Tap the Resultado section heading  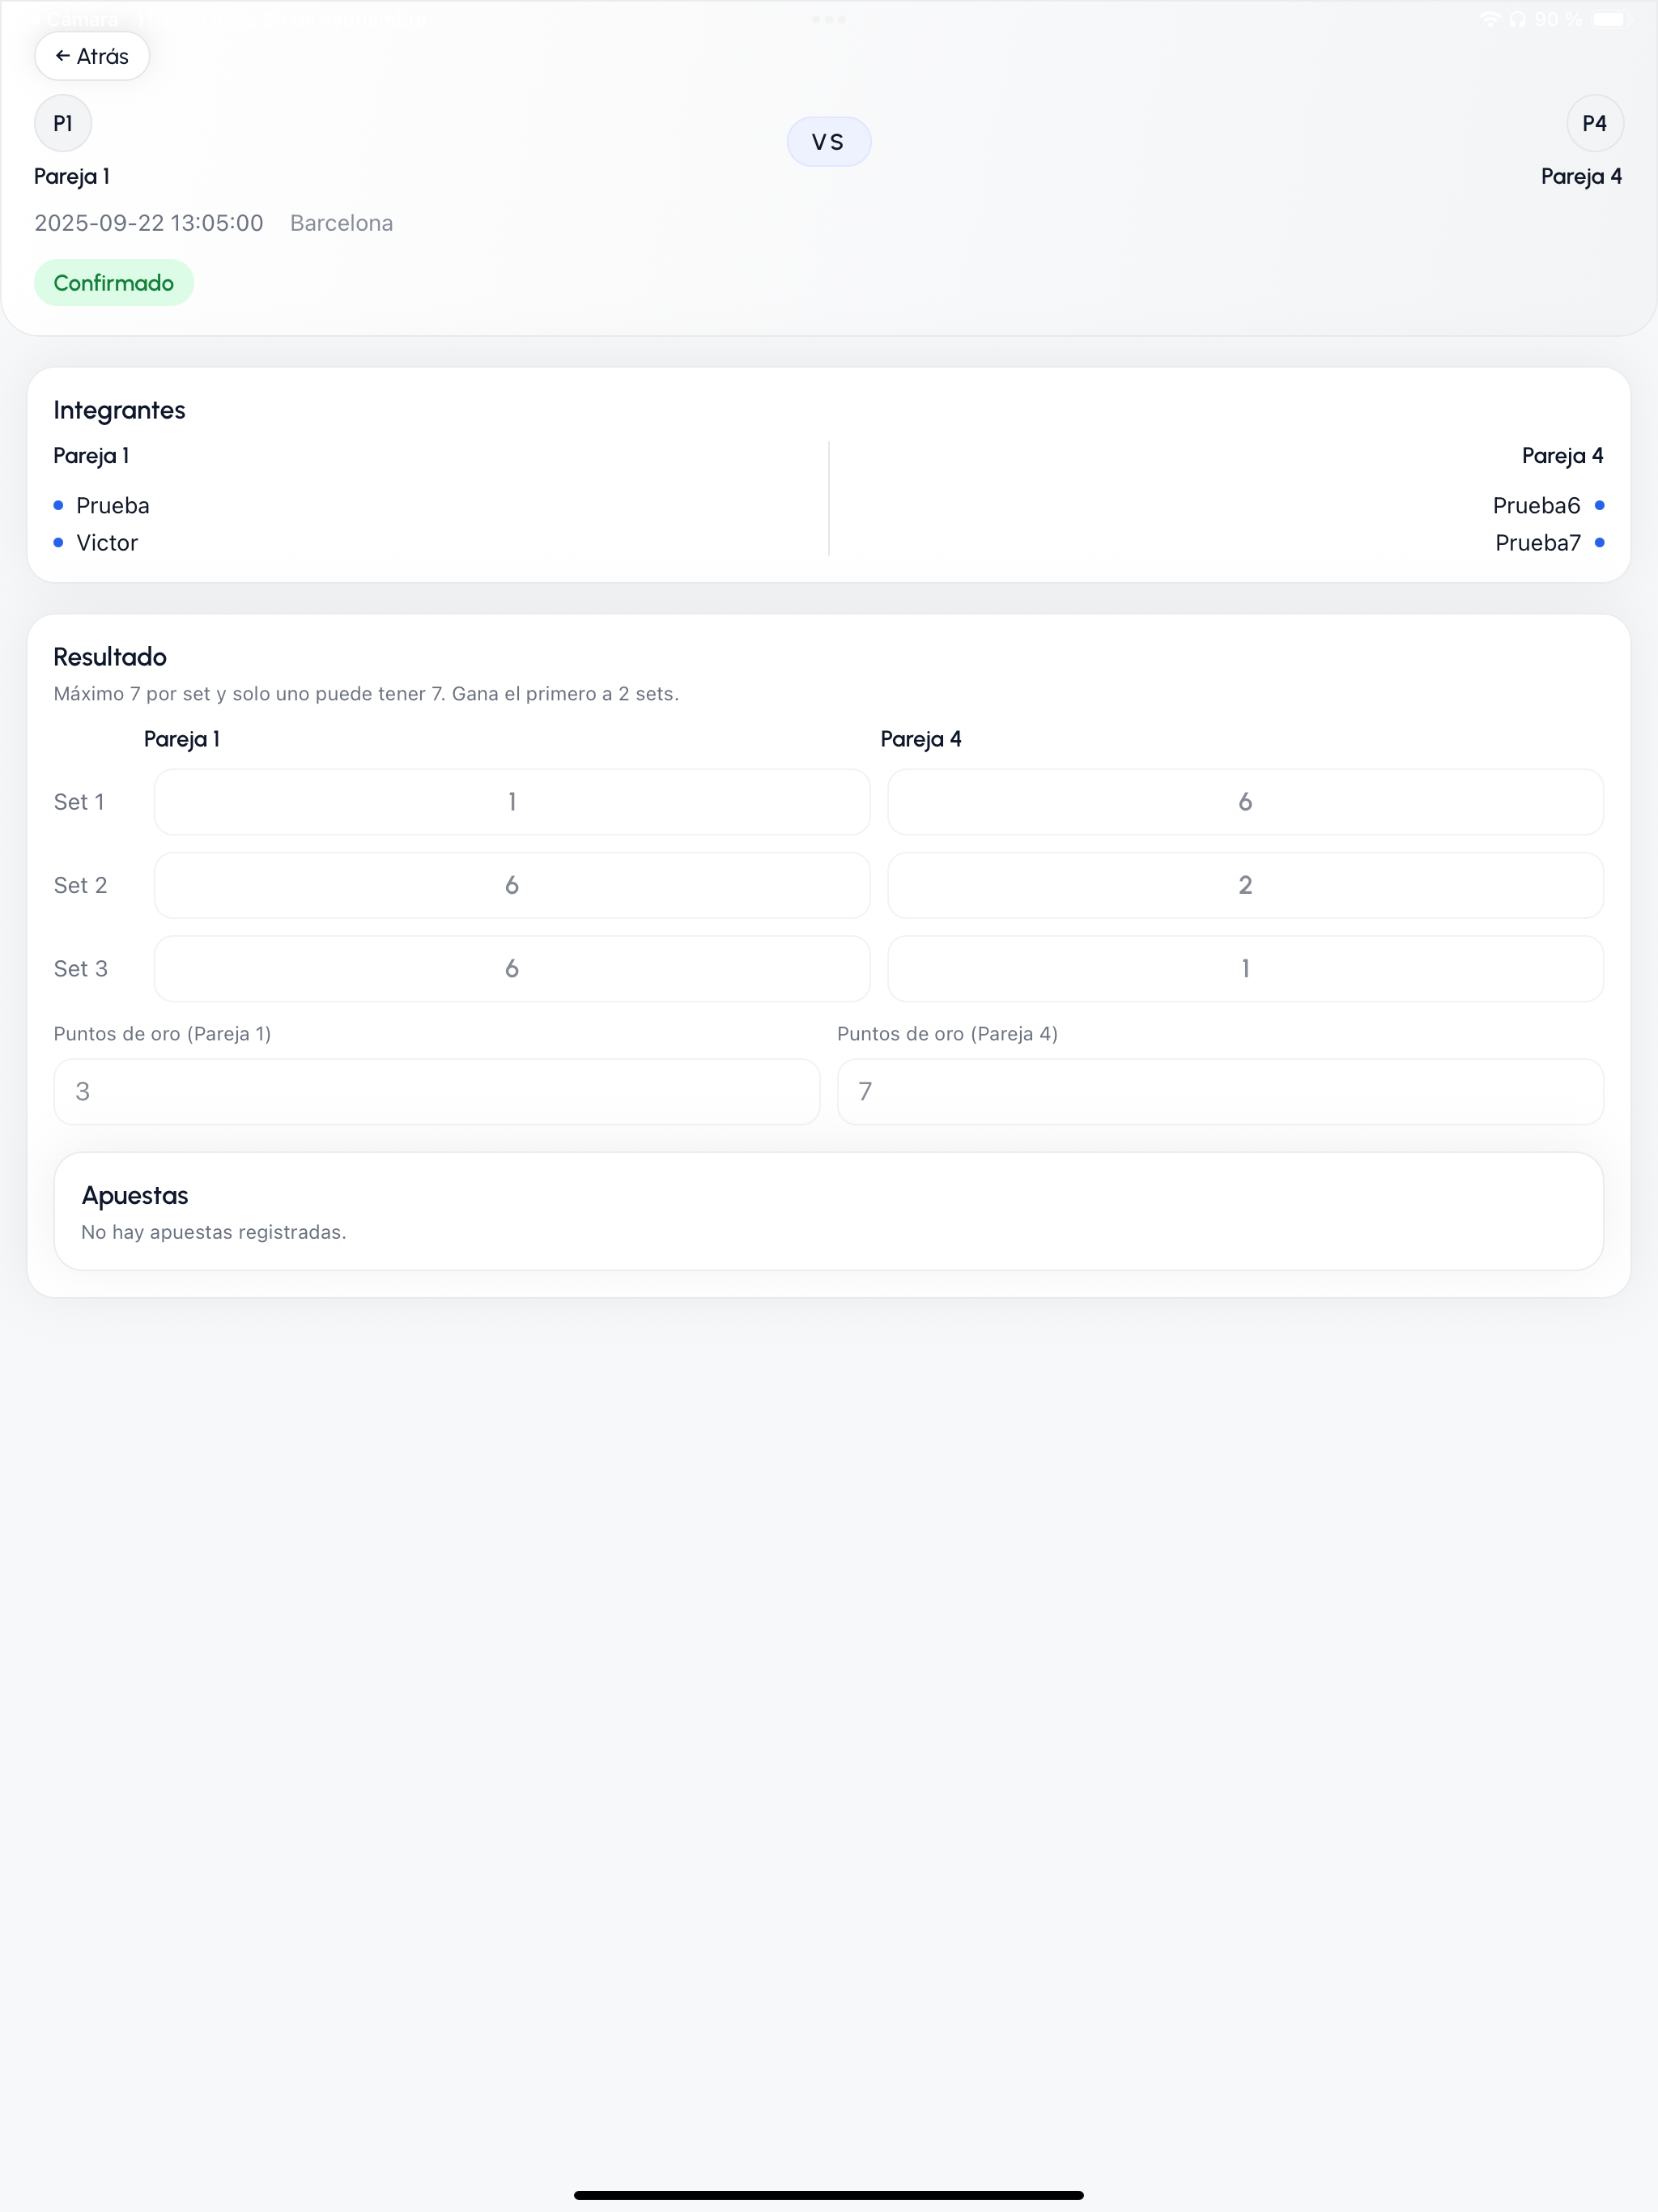click(110, 657)
